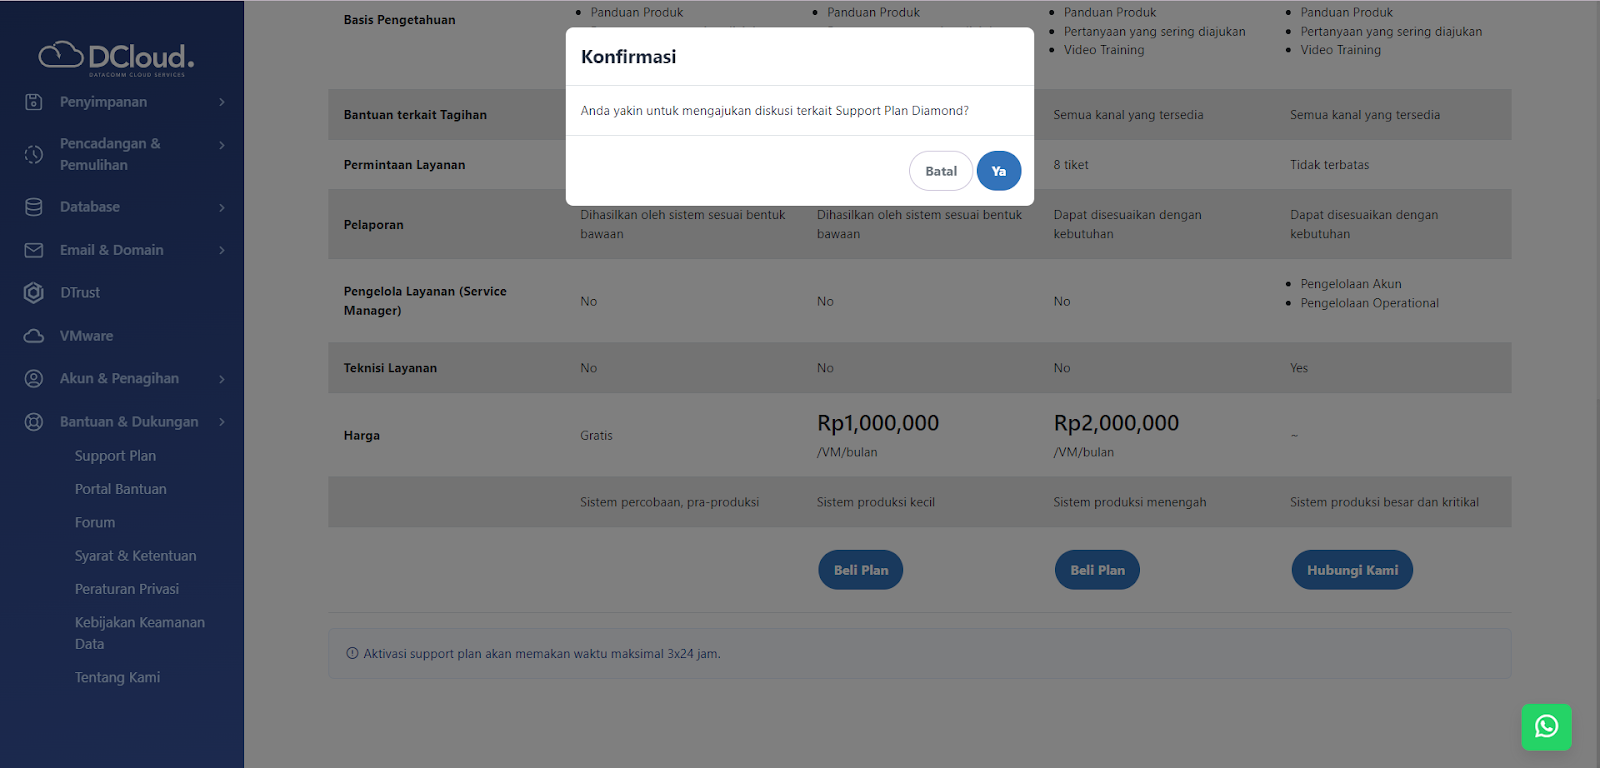
Task: Open DTrust via its shield icon
Action: pos(34,292)
